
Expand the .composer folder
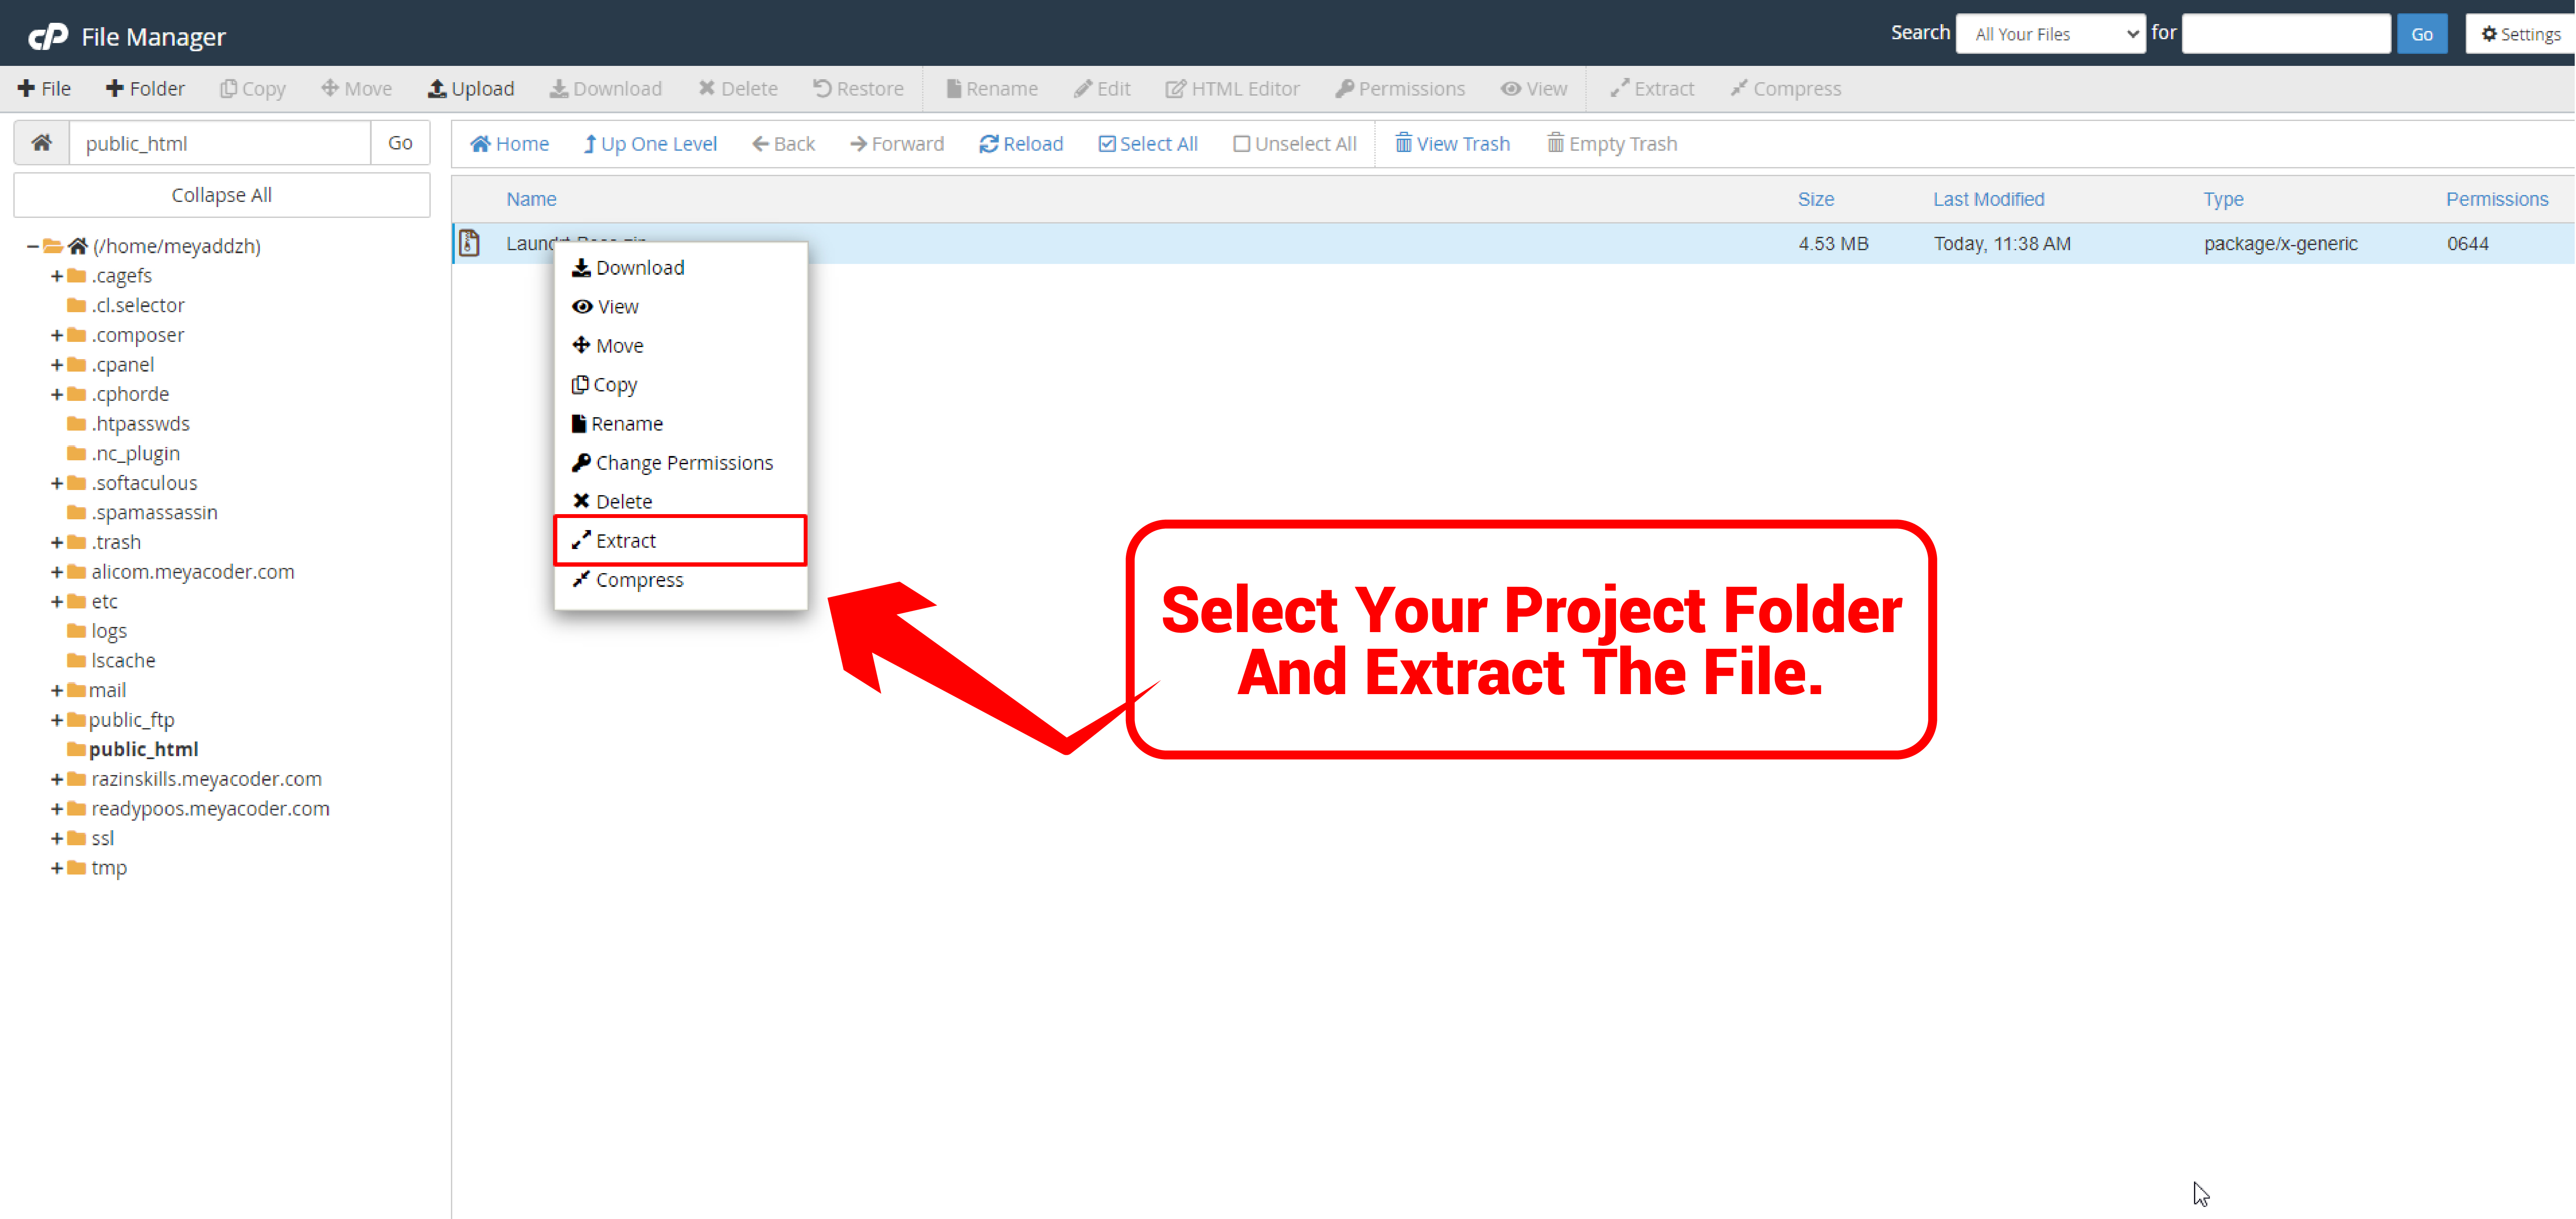tap(57, 335)
